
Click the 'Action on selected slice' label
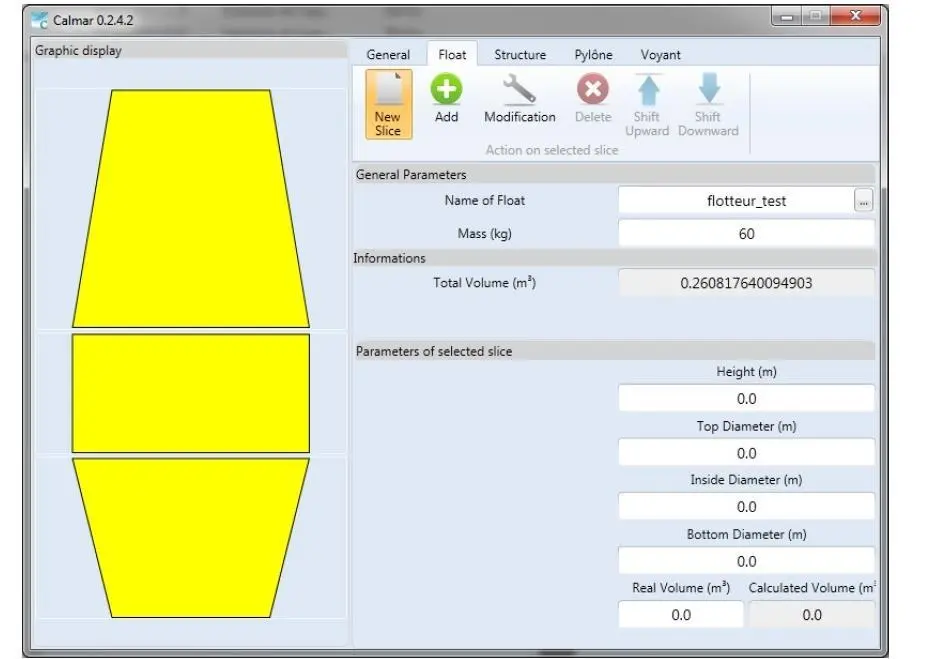tap(552, 150)
